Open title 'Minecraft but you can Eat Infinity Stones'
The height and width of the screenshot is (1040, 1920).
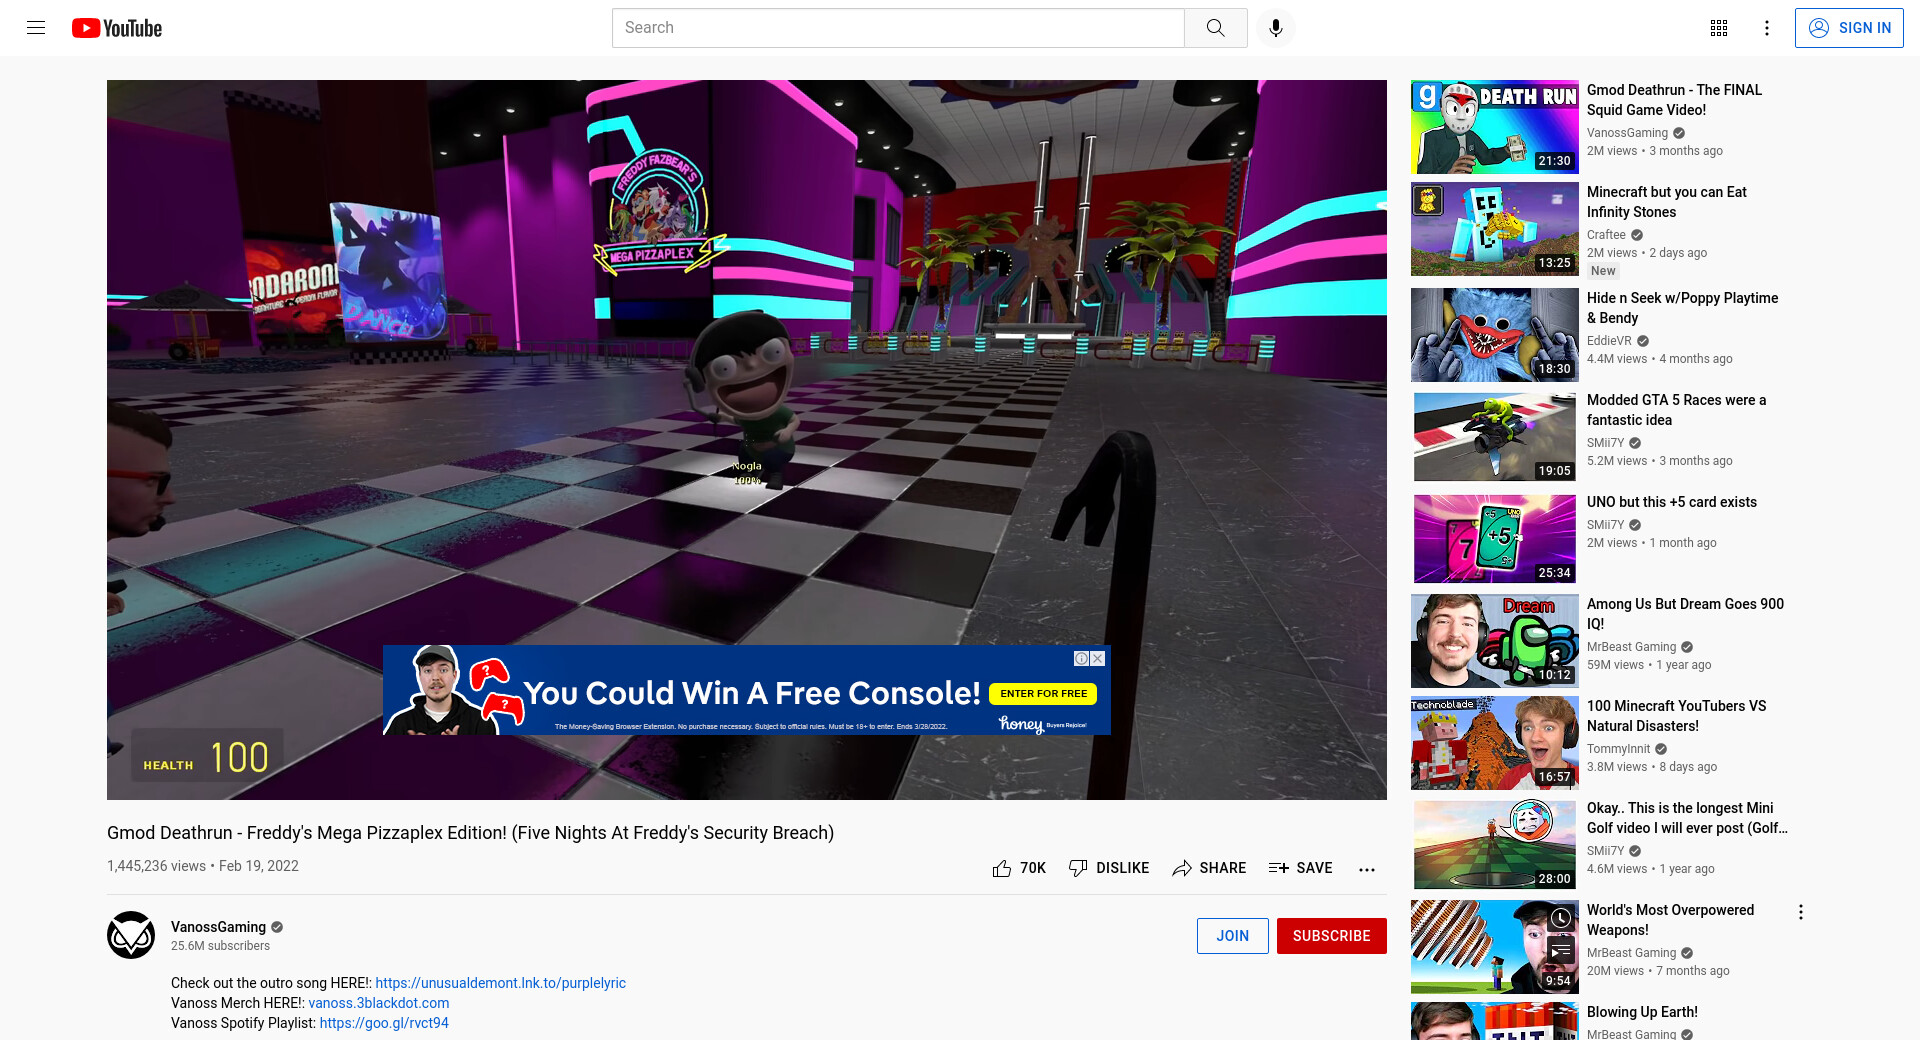coord(1667,202)
